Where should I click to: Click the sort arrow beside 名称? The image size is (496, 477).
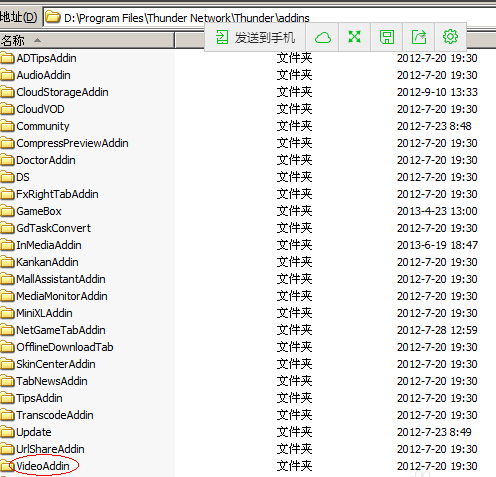(37, 40)
